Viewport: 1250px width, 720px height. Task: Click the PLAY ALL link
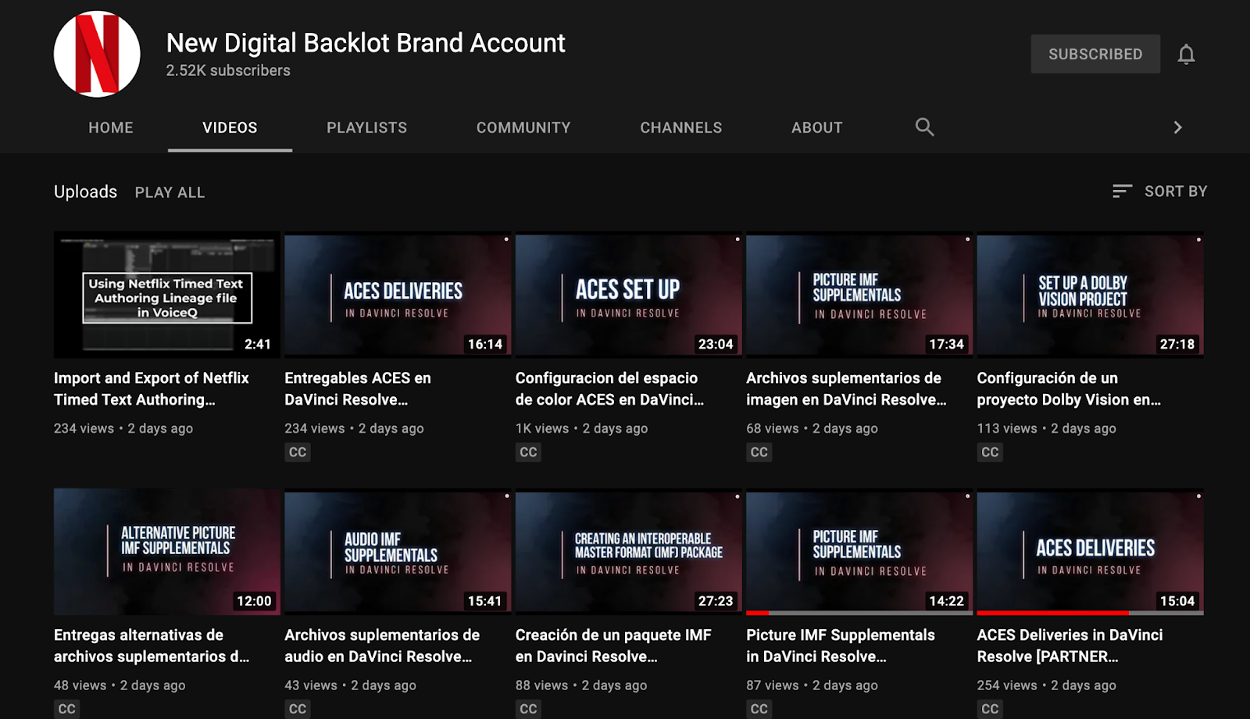pos(170,192)
